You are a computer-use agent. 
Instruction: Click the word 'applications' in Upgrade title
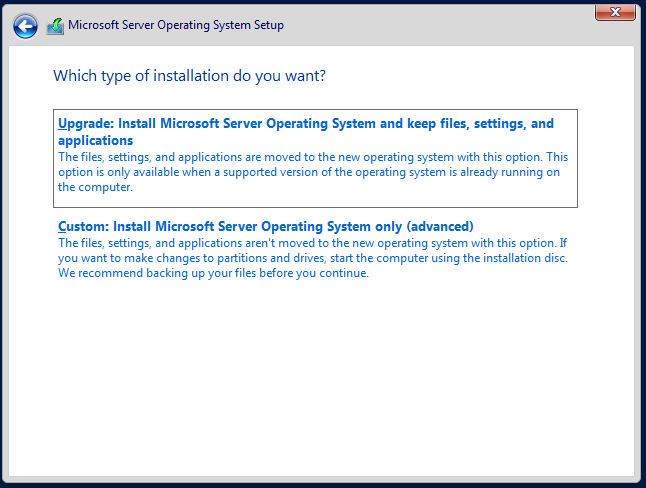coord(96,141)
